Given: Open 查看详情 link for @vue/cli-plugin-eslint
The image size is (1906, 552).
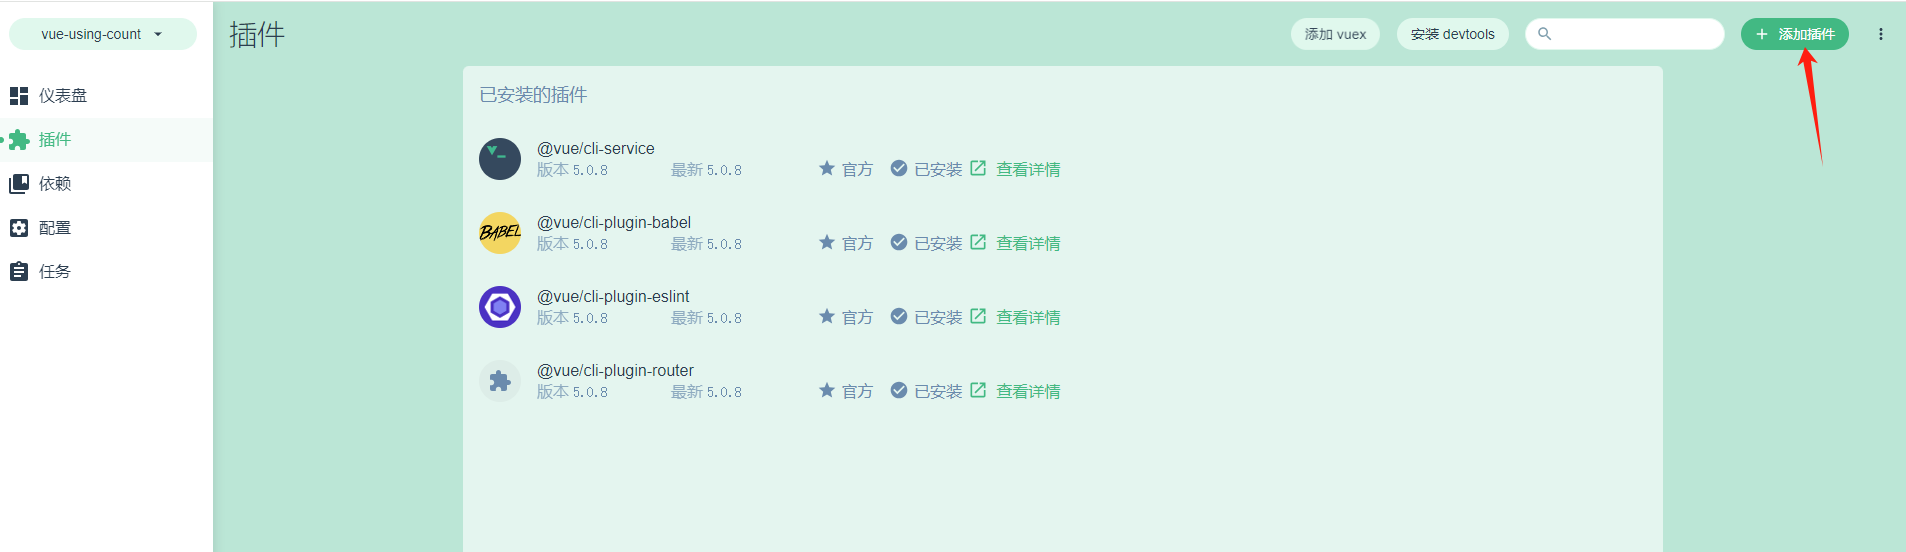Looking at the screenshot, I should coord(1027,318).
